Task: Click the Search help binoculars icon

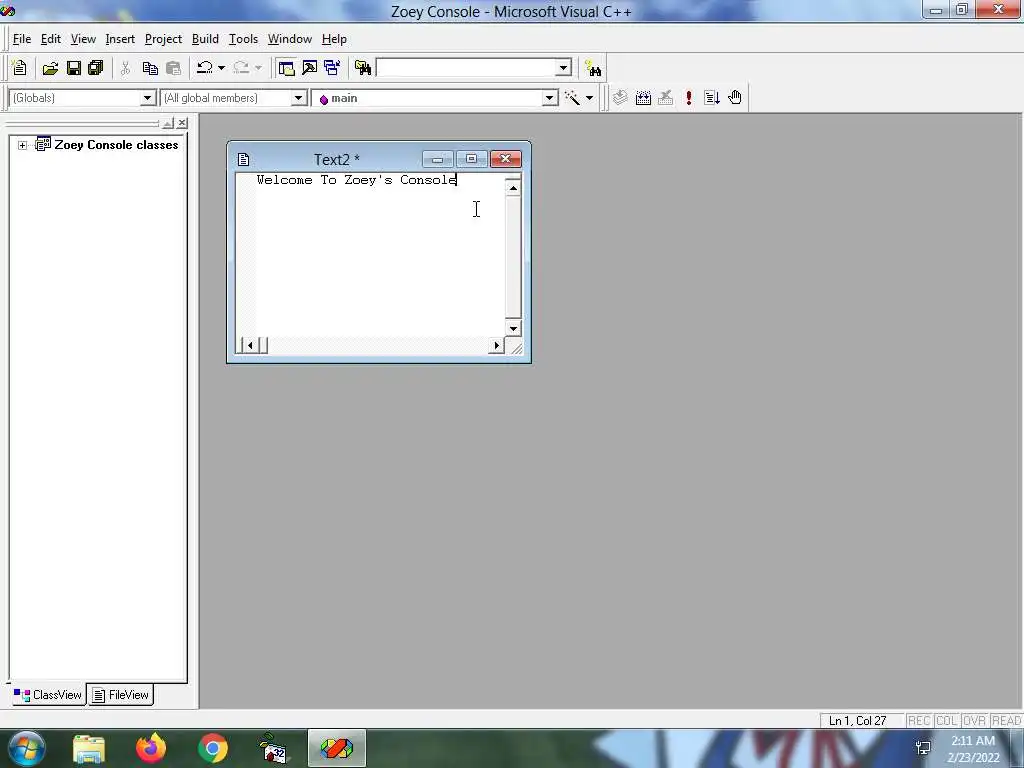Action: [x=593, y=68]
